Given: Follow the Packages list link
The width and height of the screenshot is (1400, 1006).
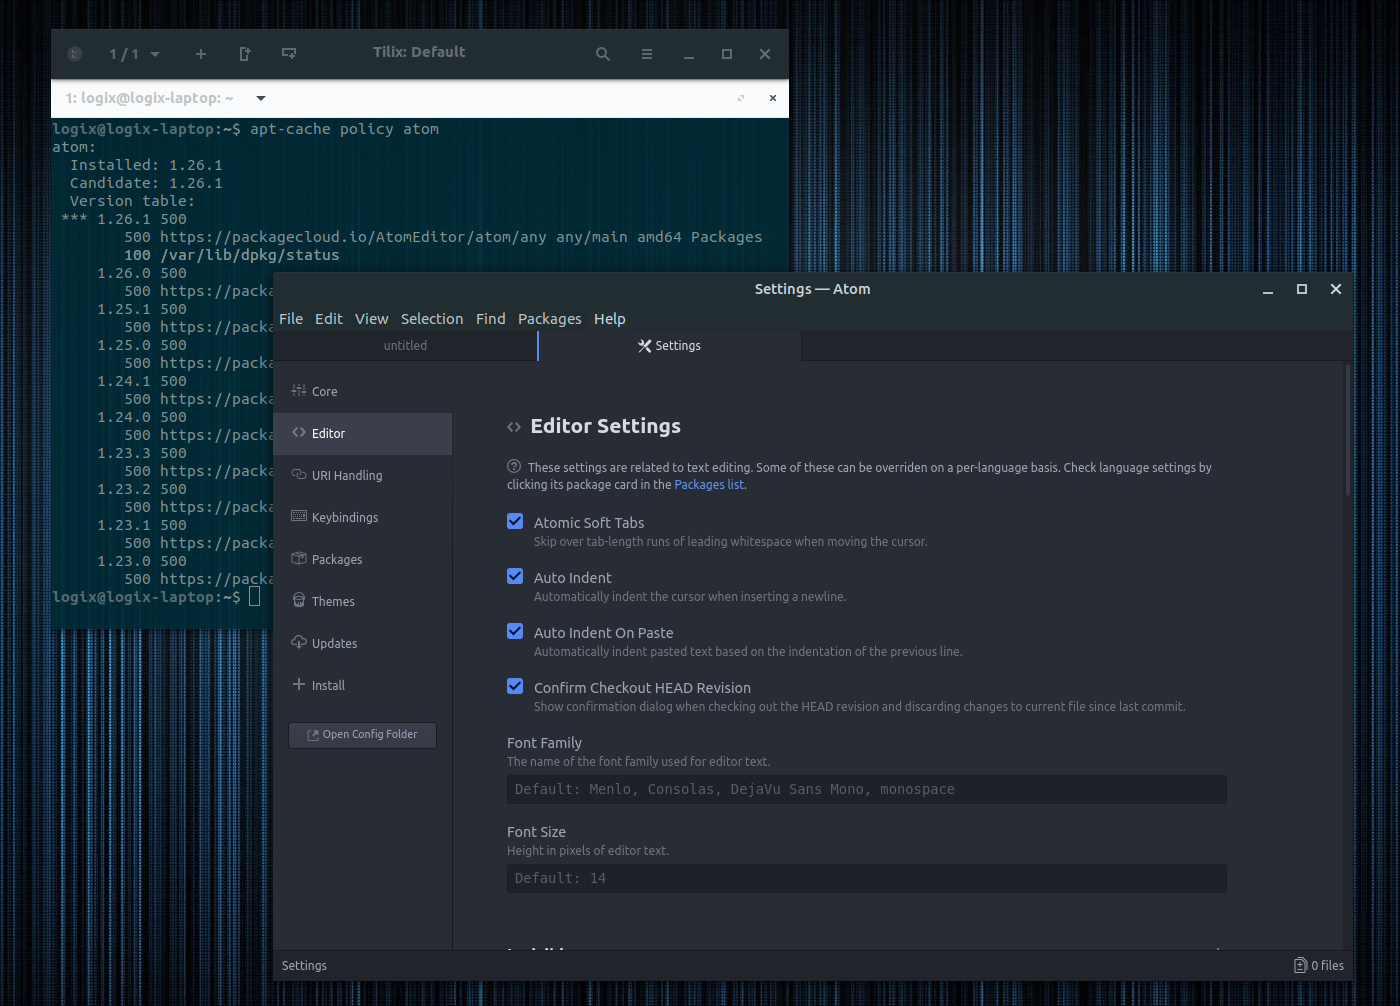Looking at the screenshot, I should click(709, 485).
